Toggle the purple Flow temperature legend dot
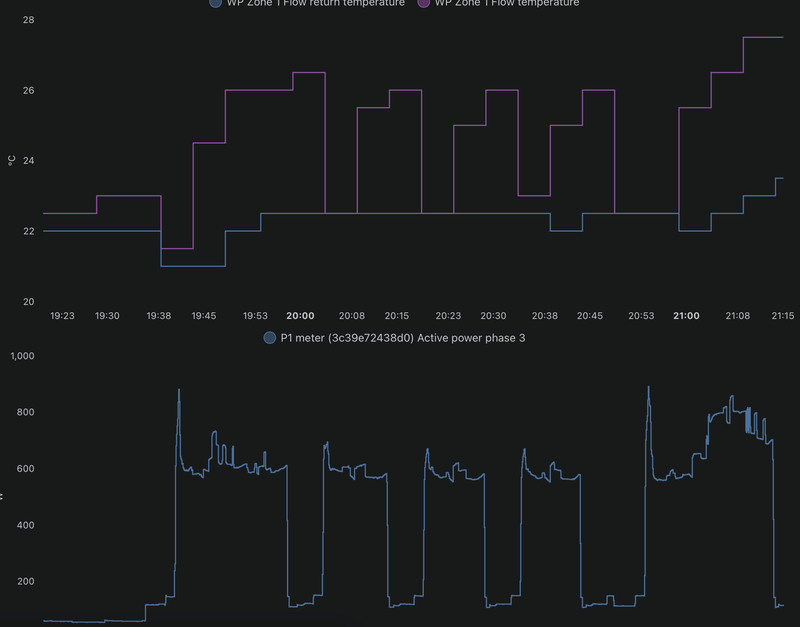Screen dimensions: 800x627 pyautogui.click(x=423, y=3)
